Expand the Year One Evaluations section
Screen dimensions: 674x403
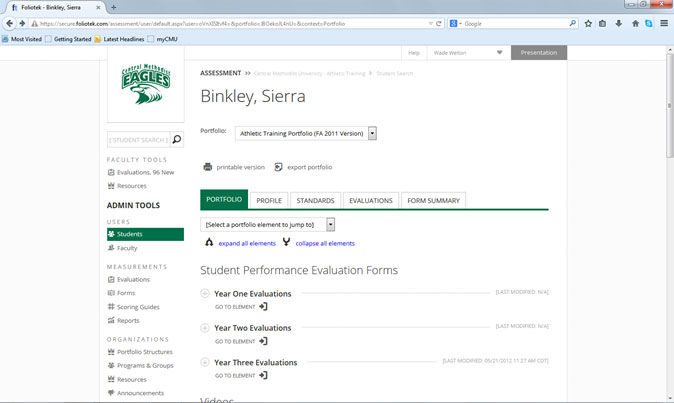click(205, 294)
